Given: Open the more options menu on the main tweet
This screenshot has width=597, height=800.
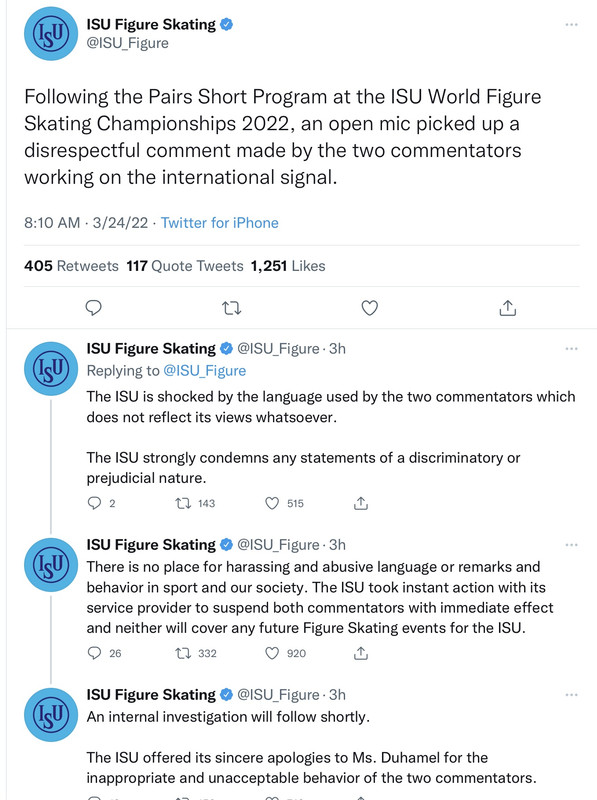Looking at the screenshot, I should click(x=571, y=24).
